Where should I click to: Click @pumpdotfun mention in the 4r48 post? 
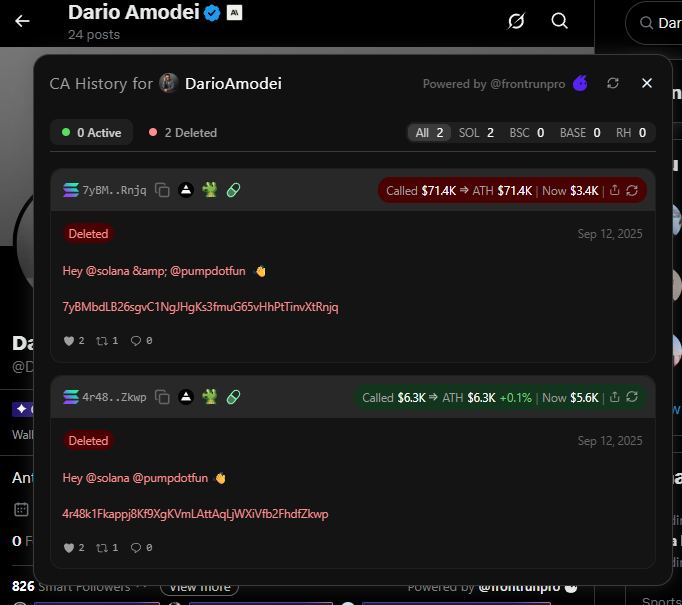[x=170, y=478]
